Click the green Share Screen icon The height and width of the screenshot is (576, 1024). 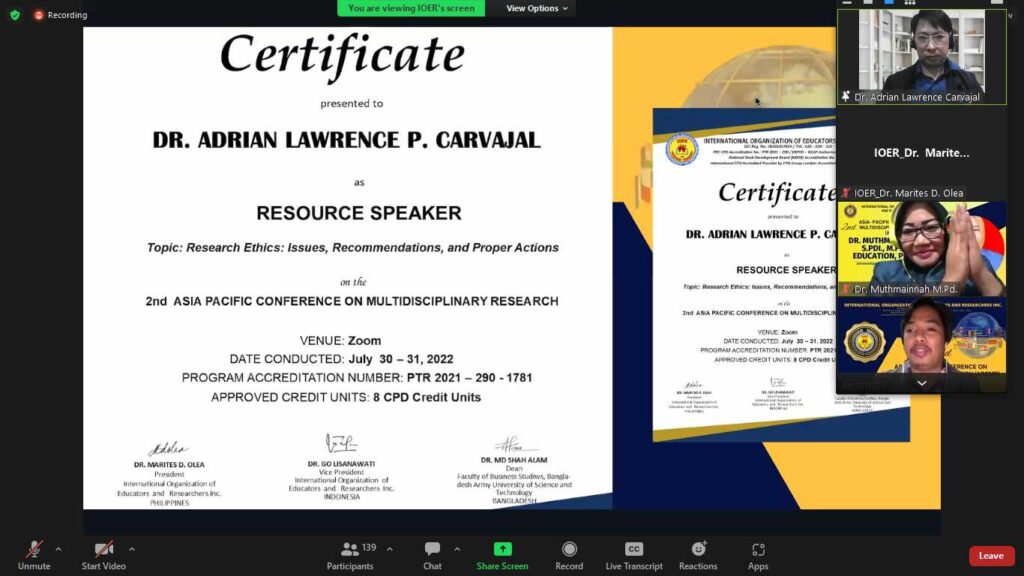coord(502,549)
